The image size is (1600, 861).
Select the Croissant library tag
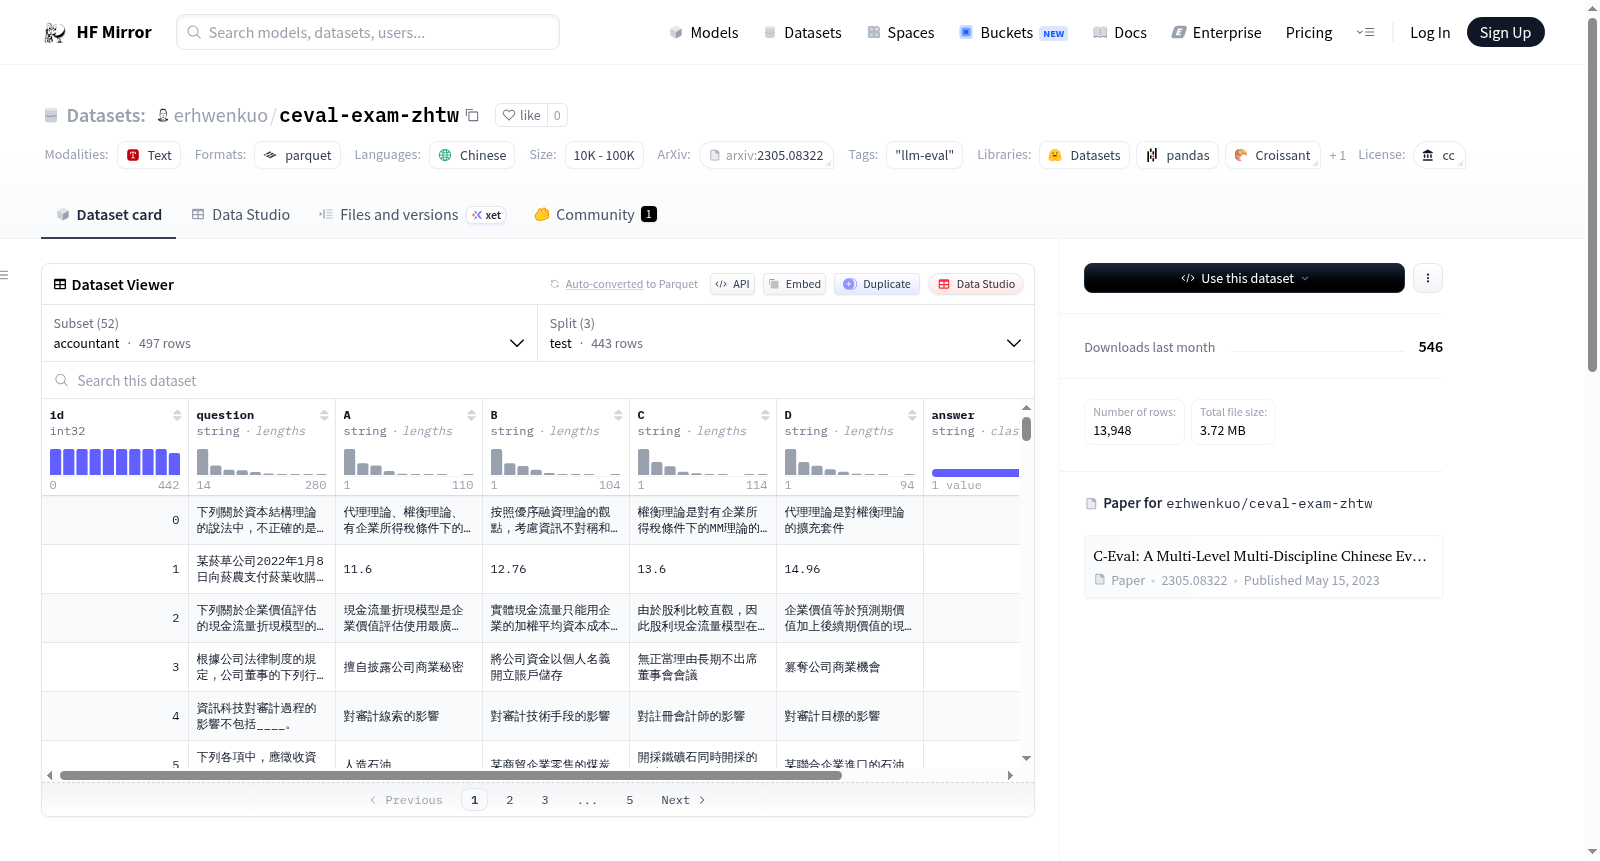[1272, 155]
